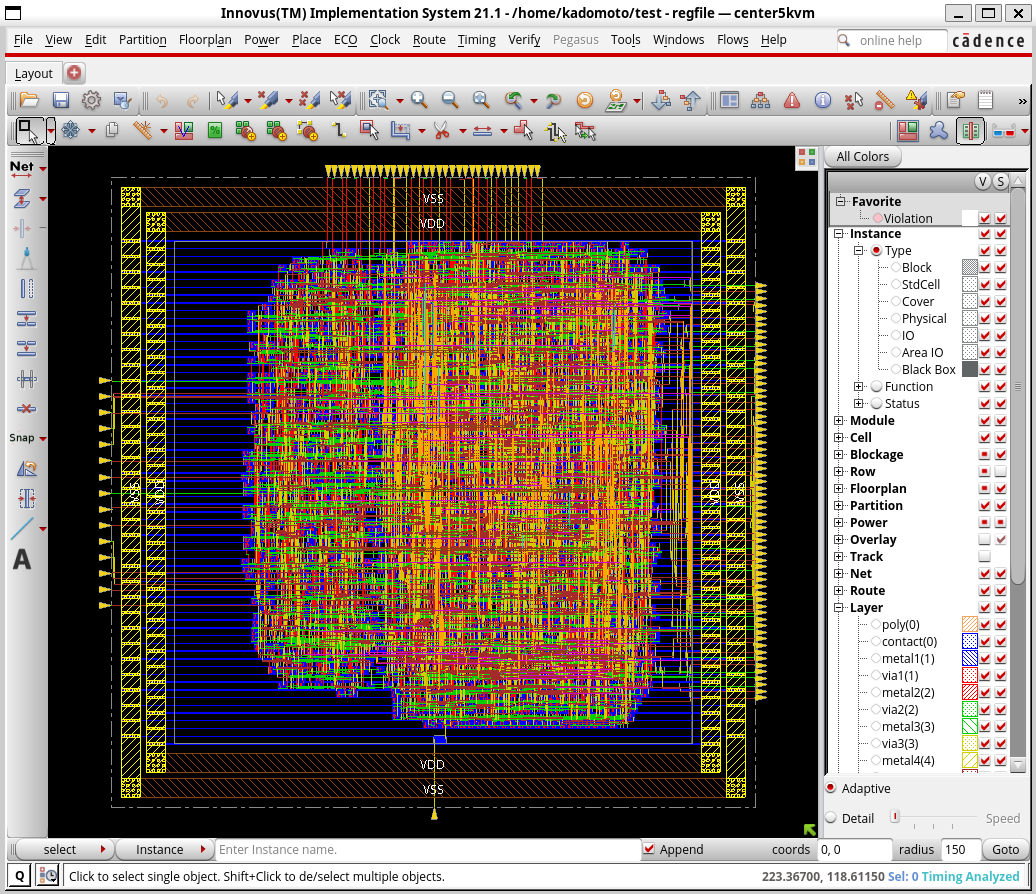The height and width of the screenshot is (894, 1036).
Task: Click the Goto button
Action: [x=1005, y=849]
